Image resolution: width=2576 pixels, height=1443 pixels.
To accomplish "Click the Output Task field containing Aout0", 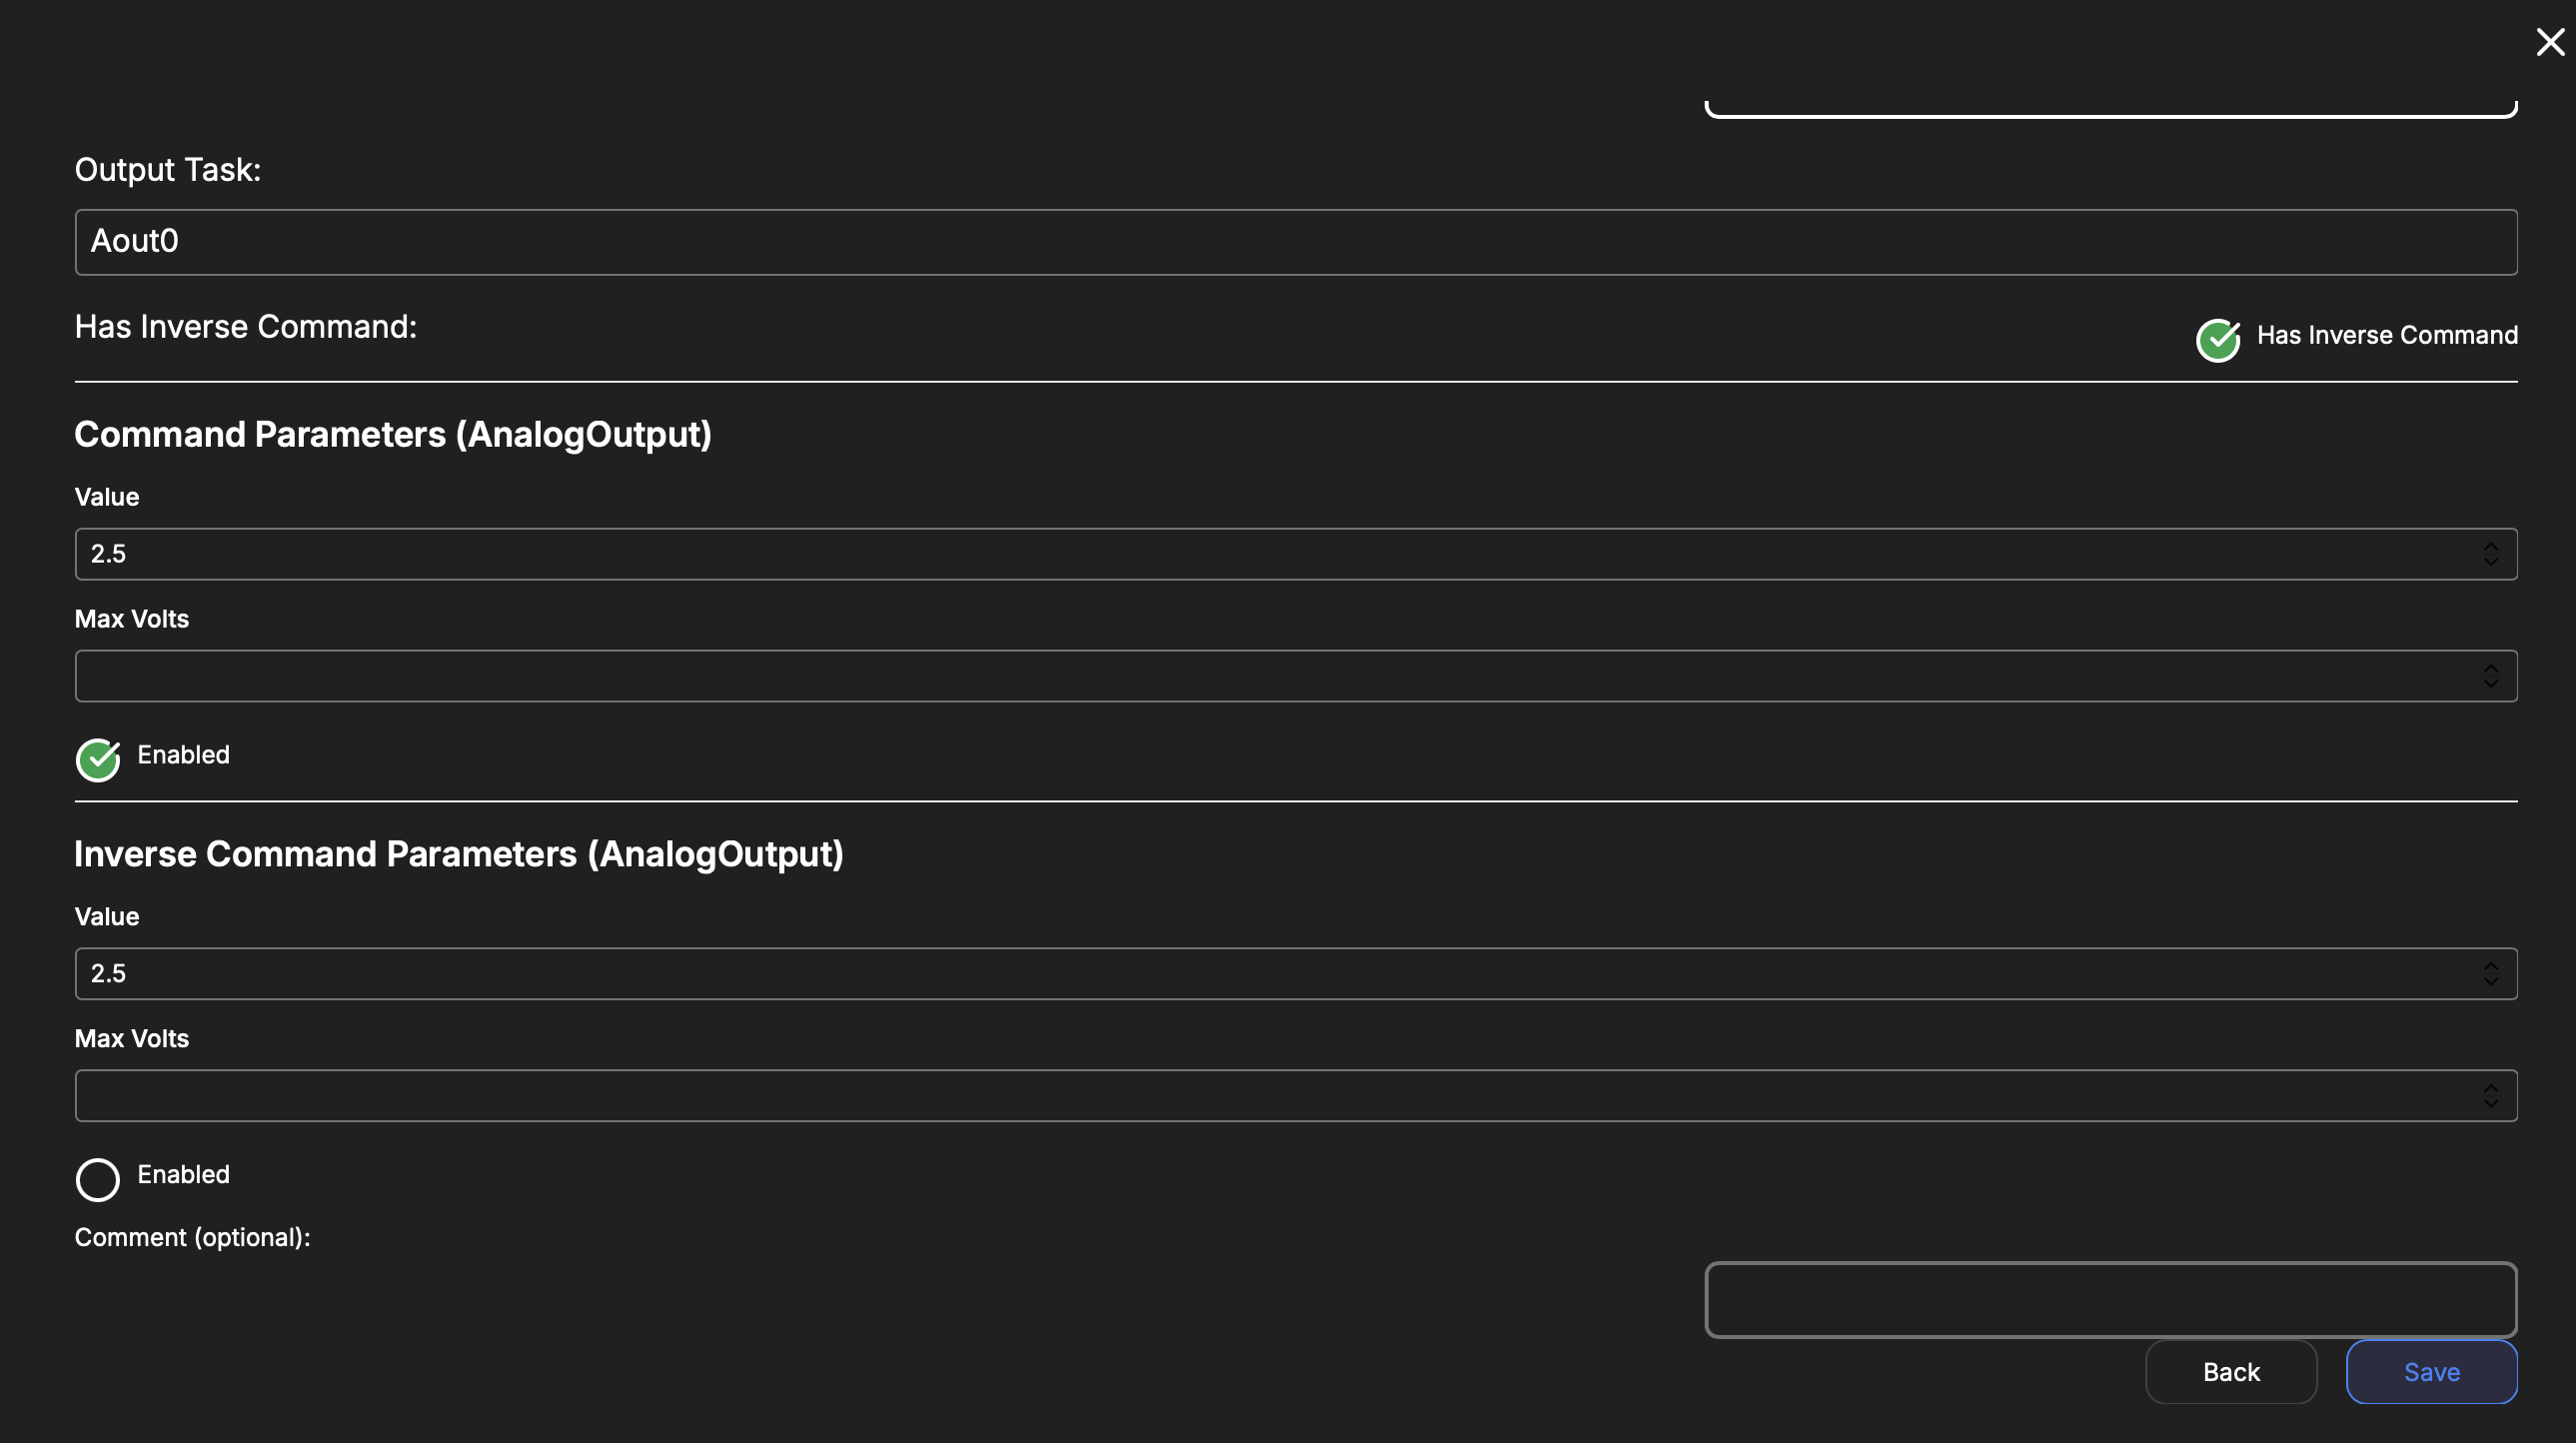I will [1295, 242].
